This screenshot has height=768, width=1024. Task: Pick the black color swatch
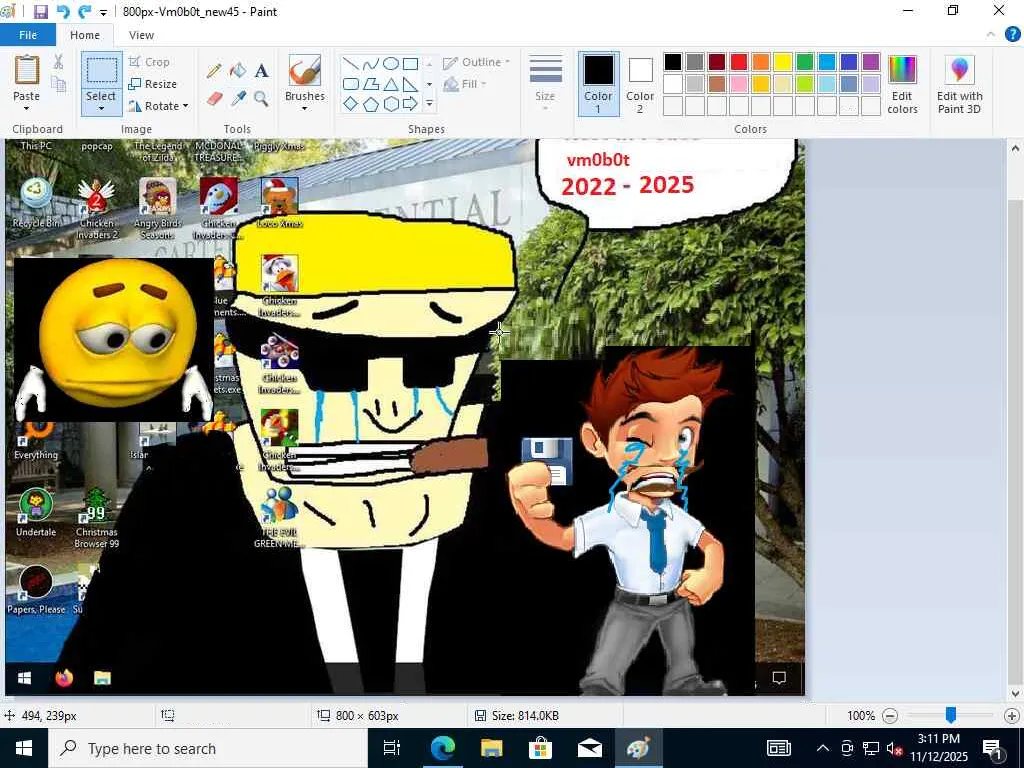point(673,62)
